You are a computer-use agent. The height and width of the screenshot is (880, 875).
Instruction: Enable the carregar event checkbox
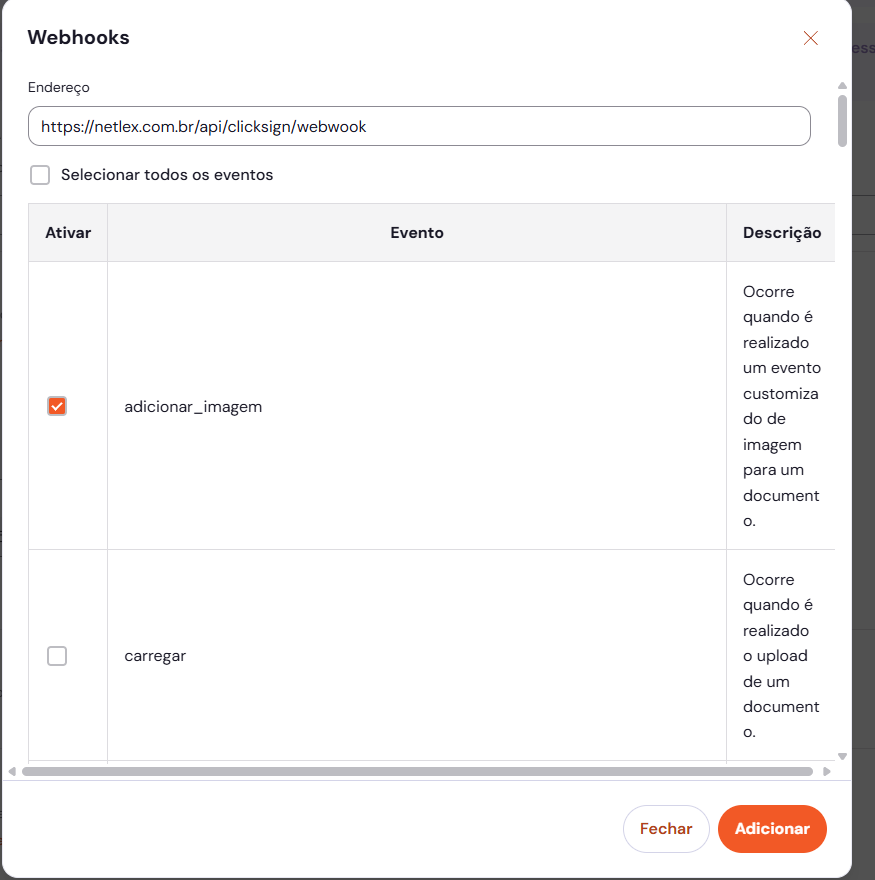[57, 656]
